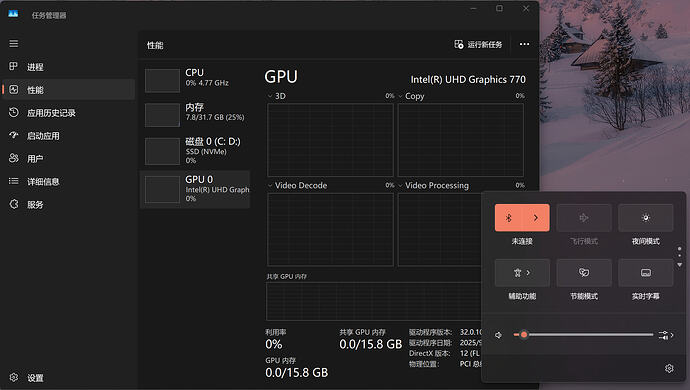Click the 性能 sidebar icon

click(x=14, y=89)
